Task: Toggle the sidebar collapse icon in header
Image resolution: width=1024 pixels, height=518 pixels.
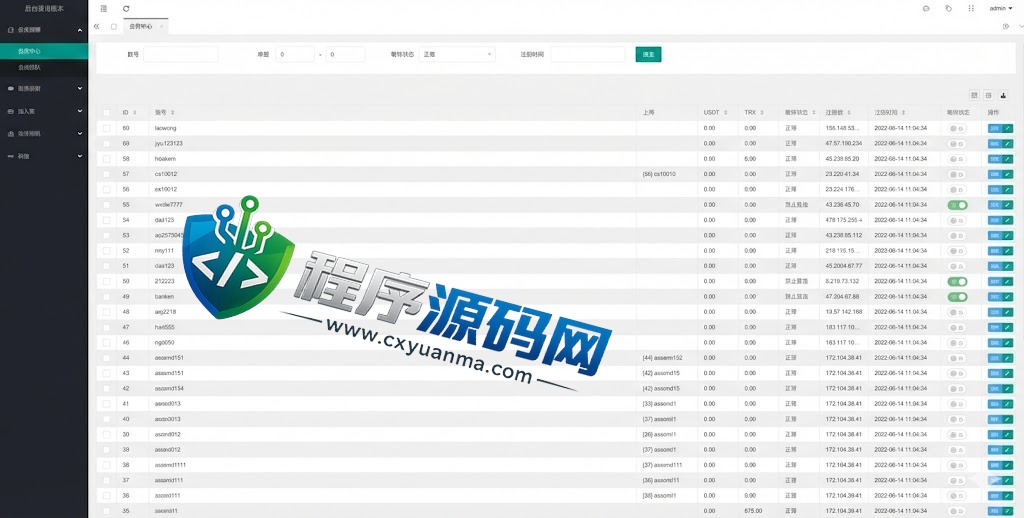Action: [104, 8]
